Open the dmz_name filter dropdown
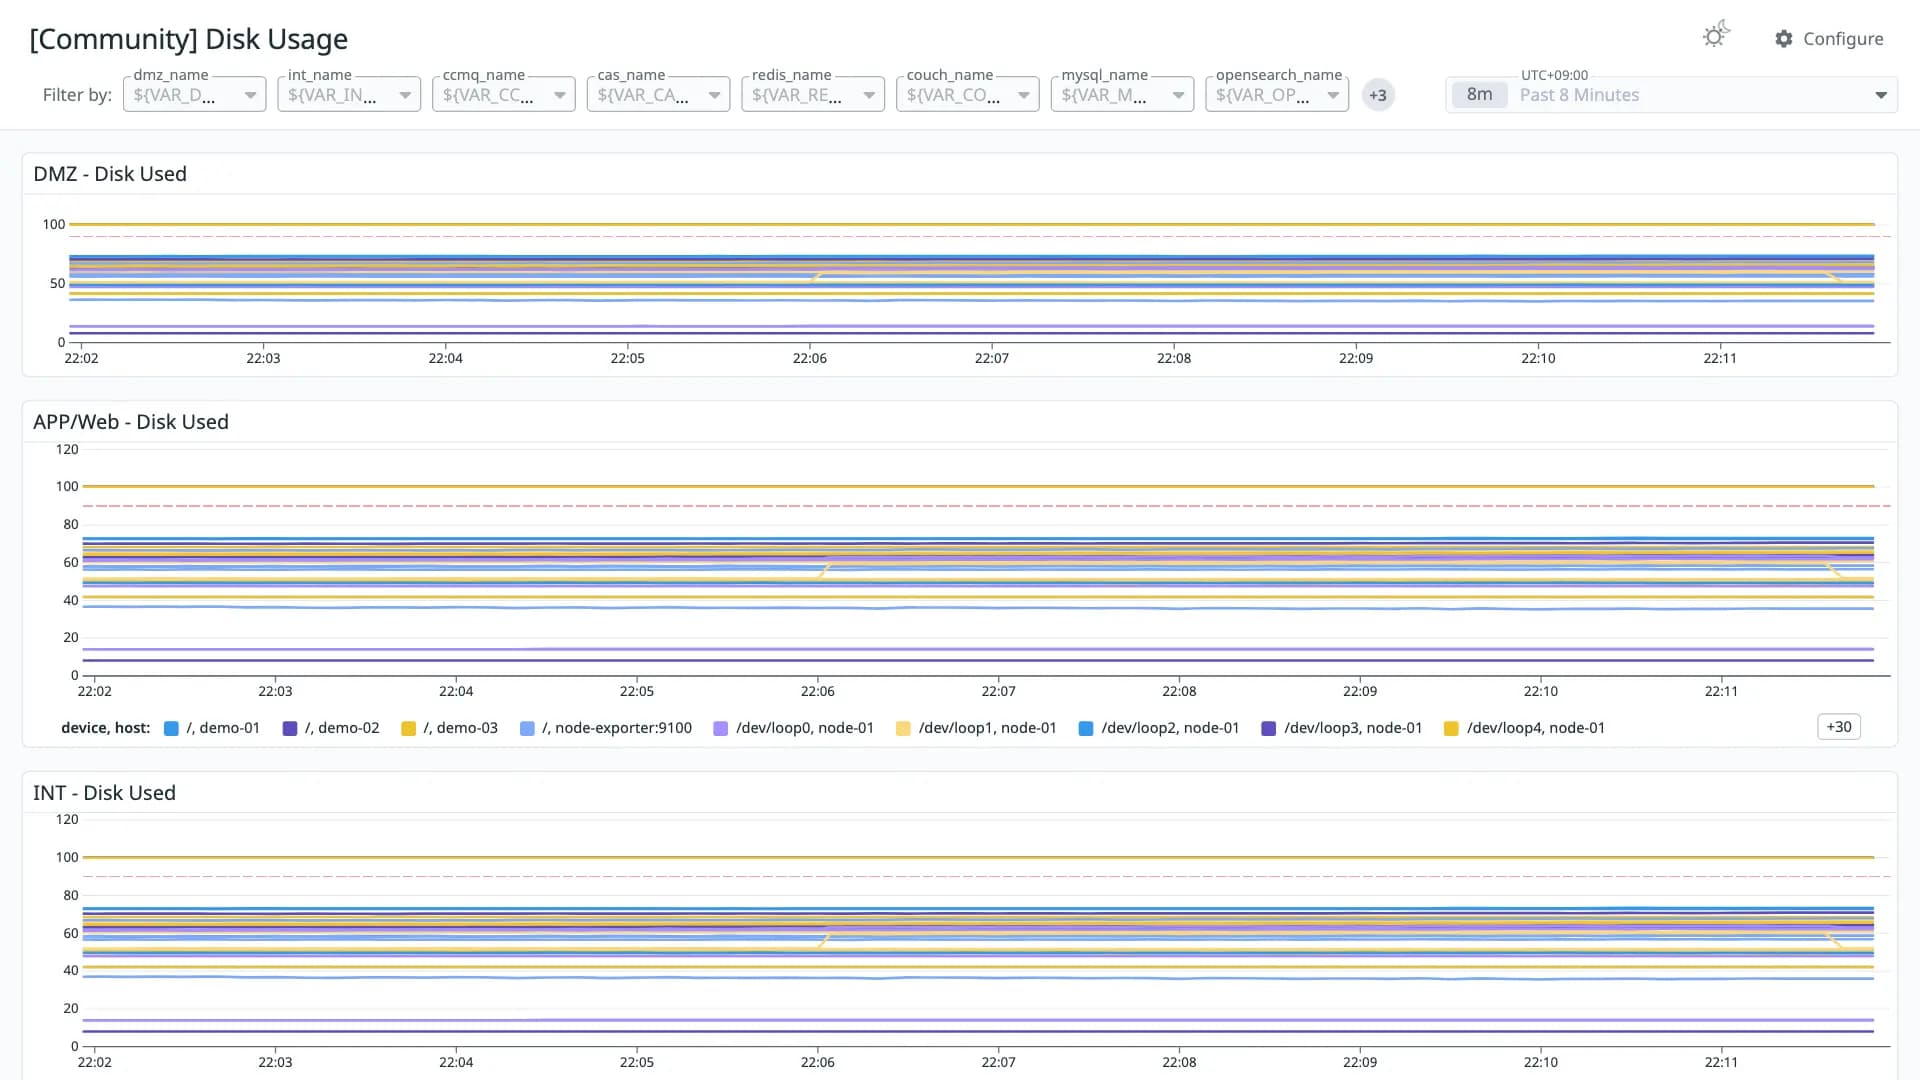The image size is (1920, 1080). pyautogui.click(x=194, y=94)
